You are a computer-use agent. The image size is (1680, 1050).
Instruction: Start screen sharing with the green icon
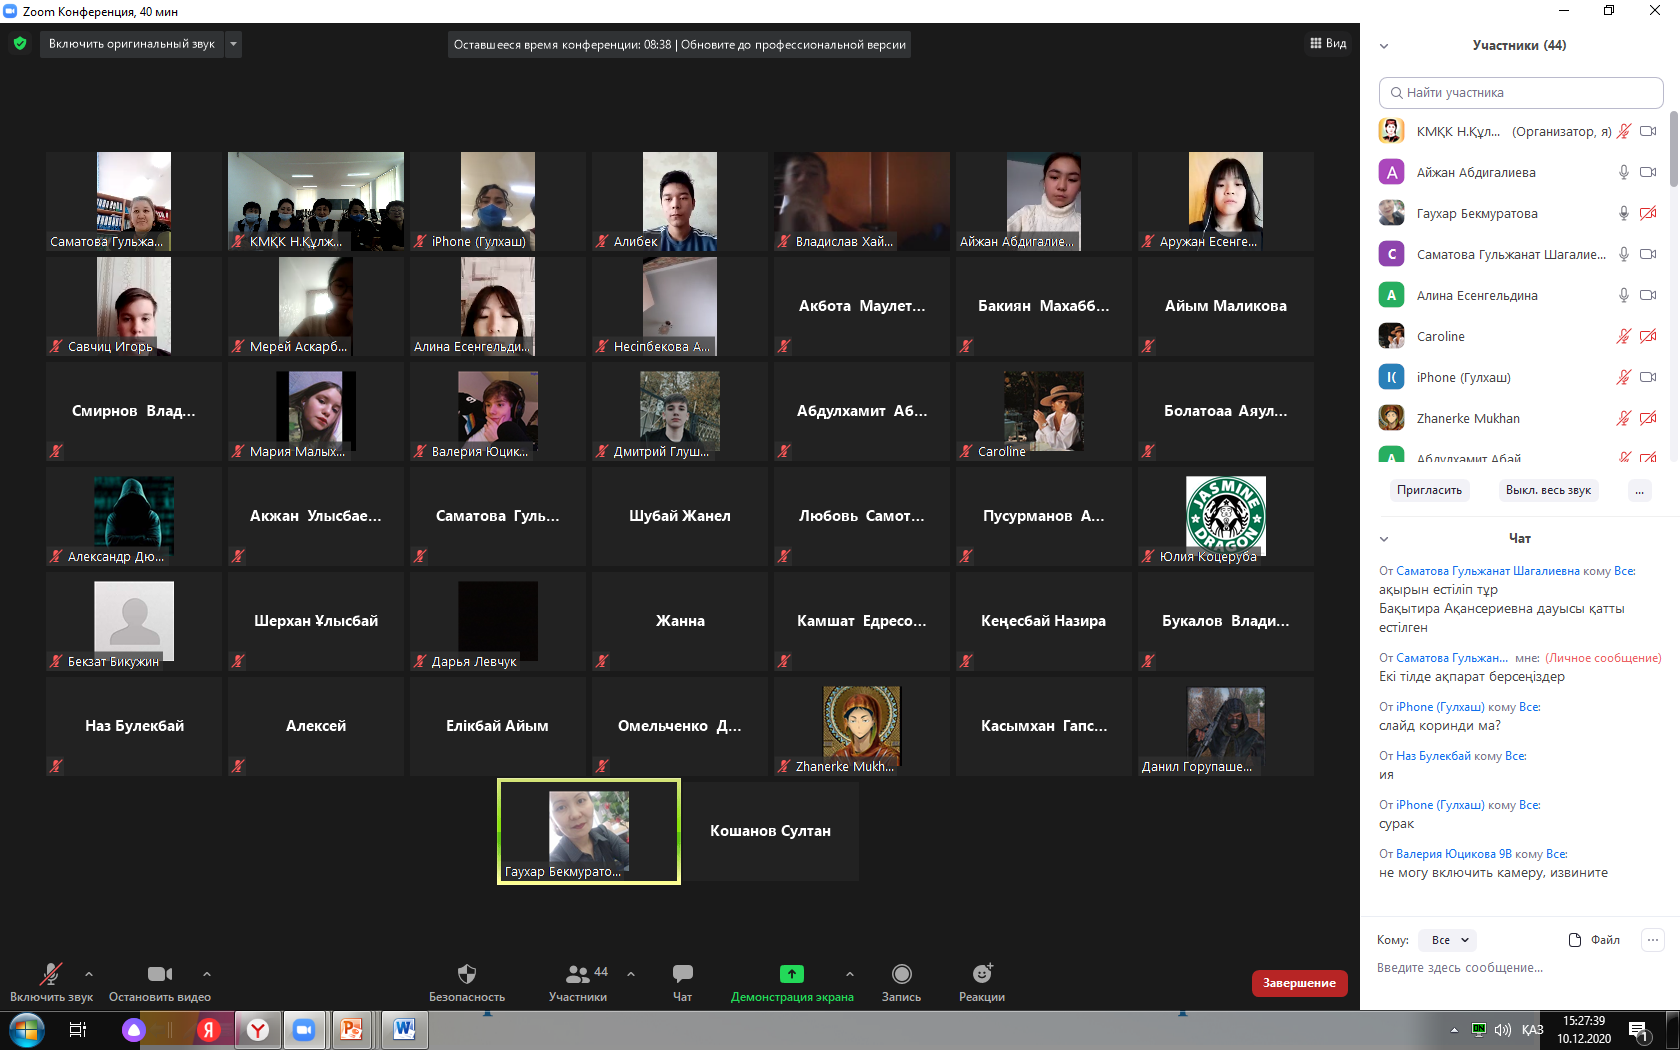(x=791, y=974)
